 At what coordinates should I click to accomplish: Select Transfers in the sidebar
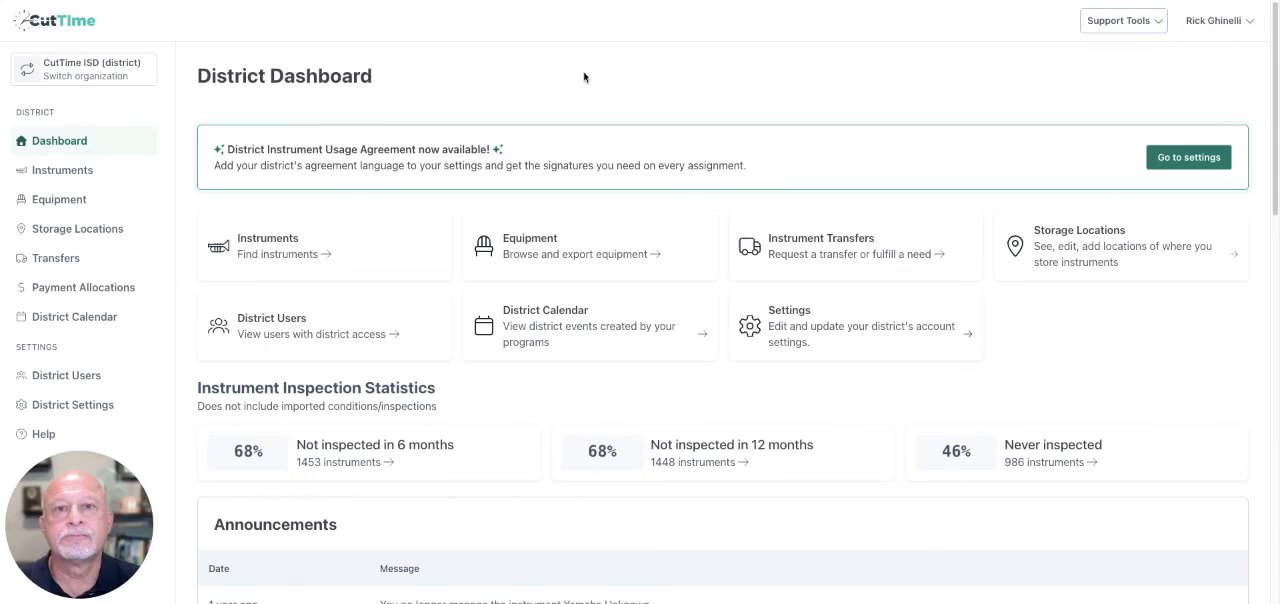coord(55,258)
